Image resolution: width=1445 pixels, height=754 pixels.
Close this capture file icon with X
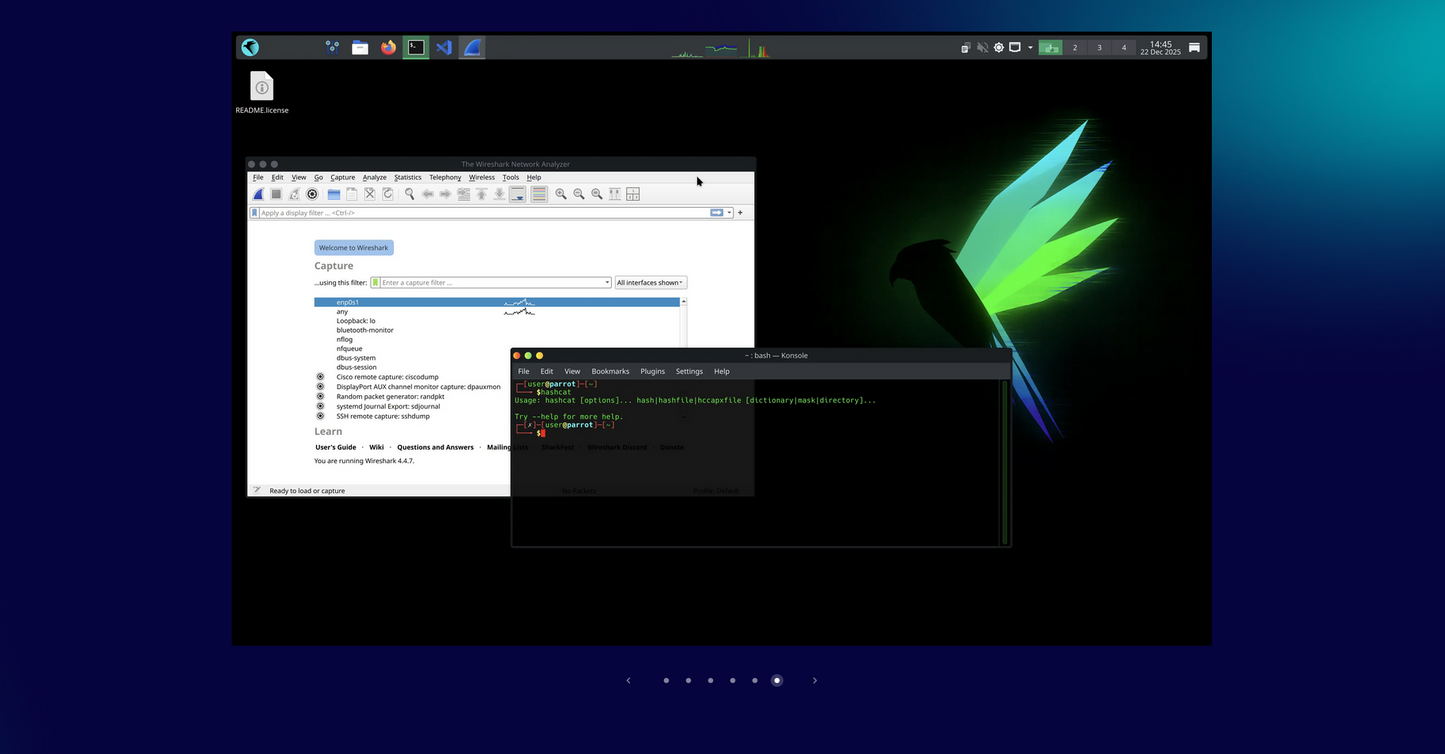370,194
